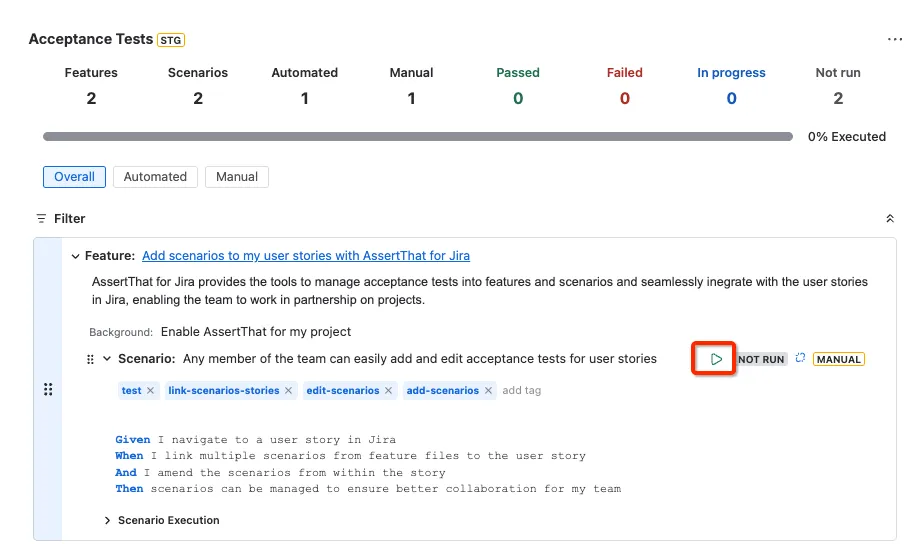The height and width of the screenshot is (544, 920).
Task: Click the 'add-scenarios' tag label
Action: (442, 390)
